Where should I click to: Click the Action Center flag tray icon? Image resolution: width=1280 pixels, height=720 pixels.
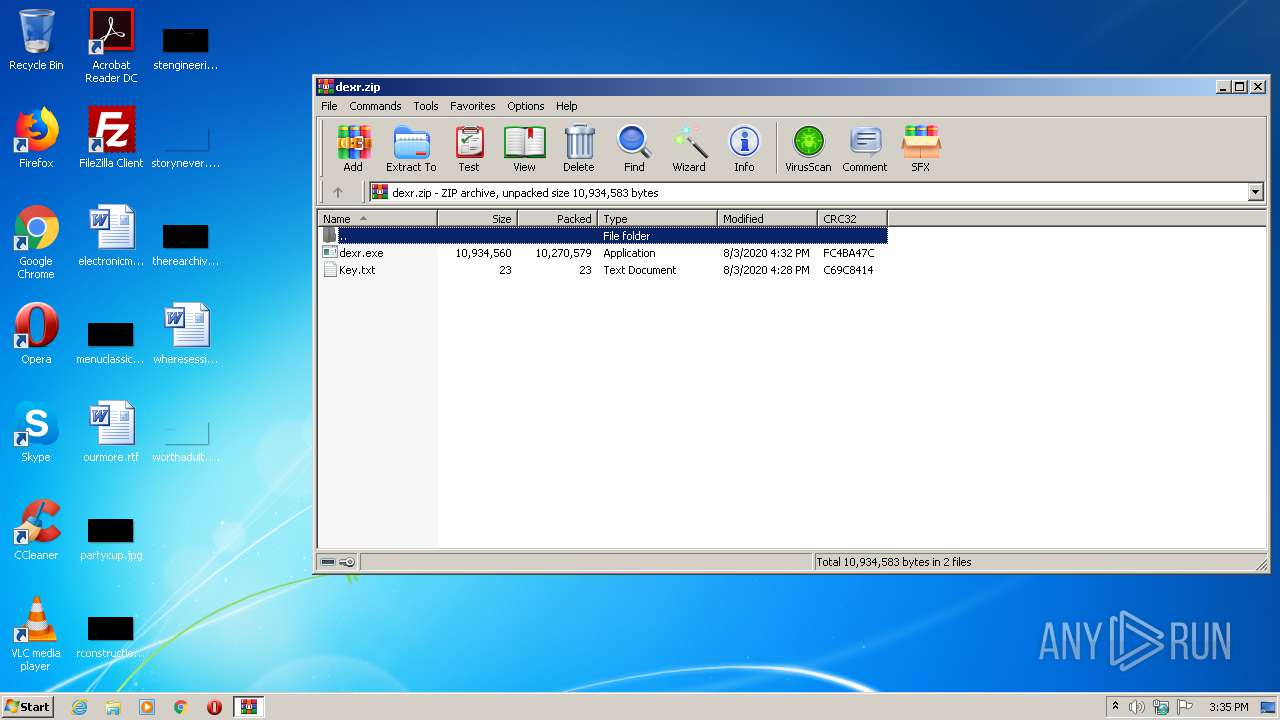pyautogui.click(x=1185, y=707)
